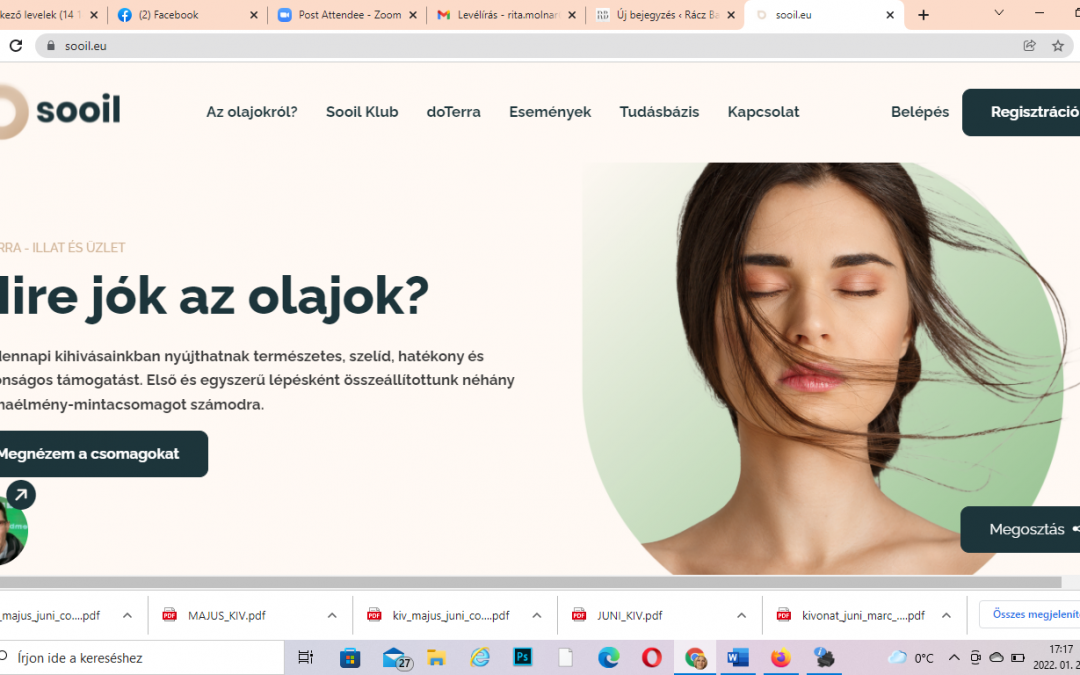Open Photoshop from the Windows taskbar
The width and height of the screenshot is (1080, 675).
pyautogui.click(x=522, y=657)
